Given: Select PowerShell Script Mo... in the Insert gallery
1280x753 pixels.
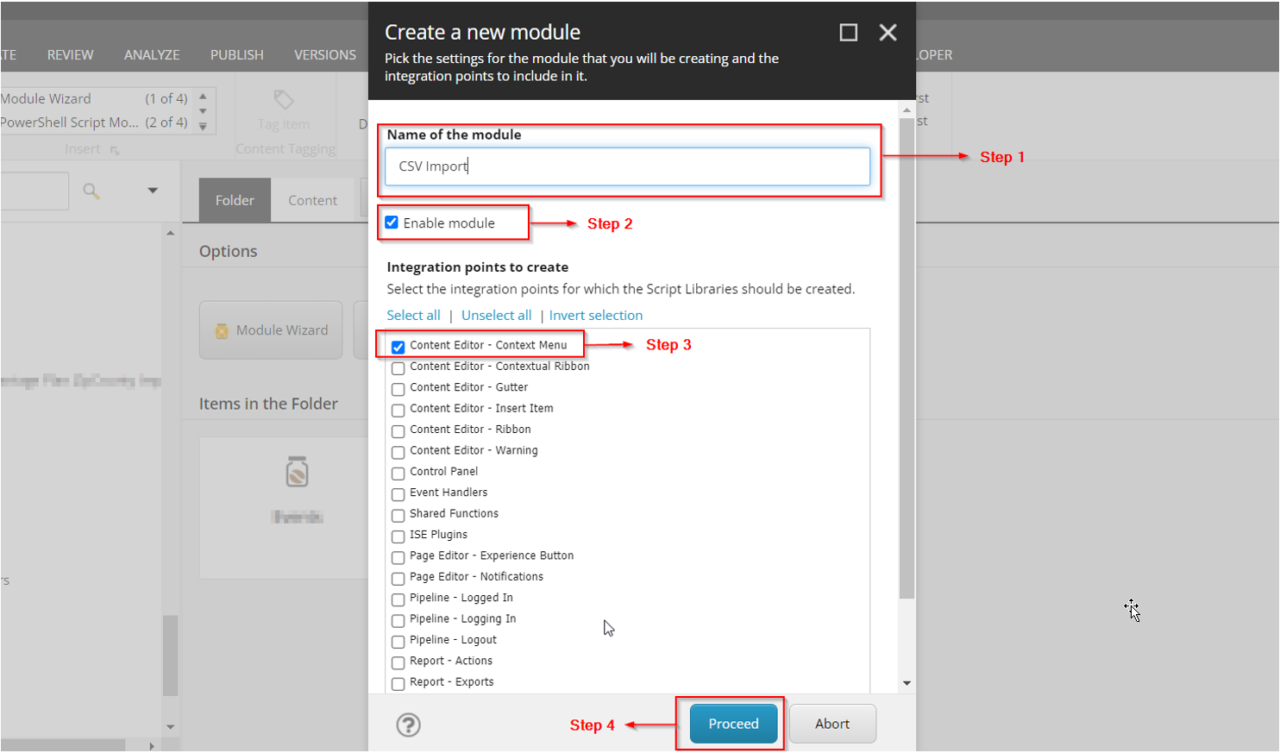Looking at the screenshot, I should [70, 122].
